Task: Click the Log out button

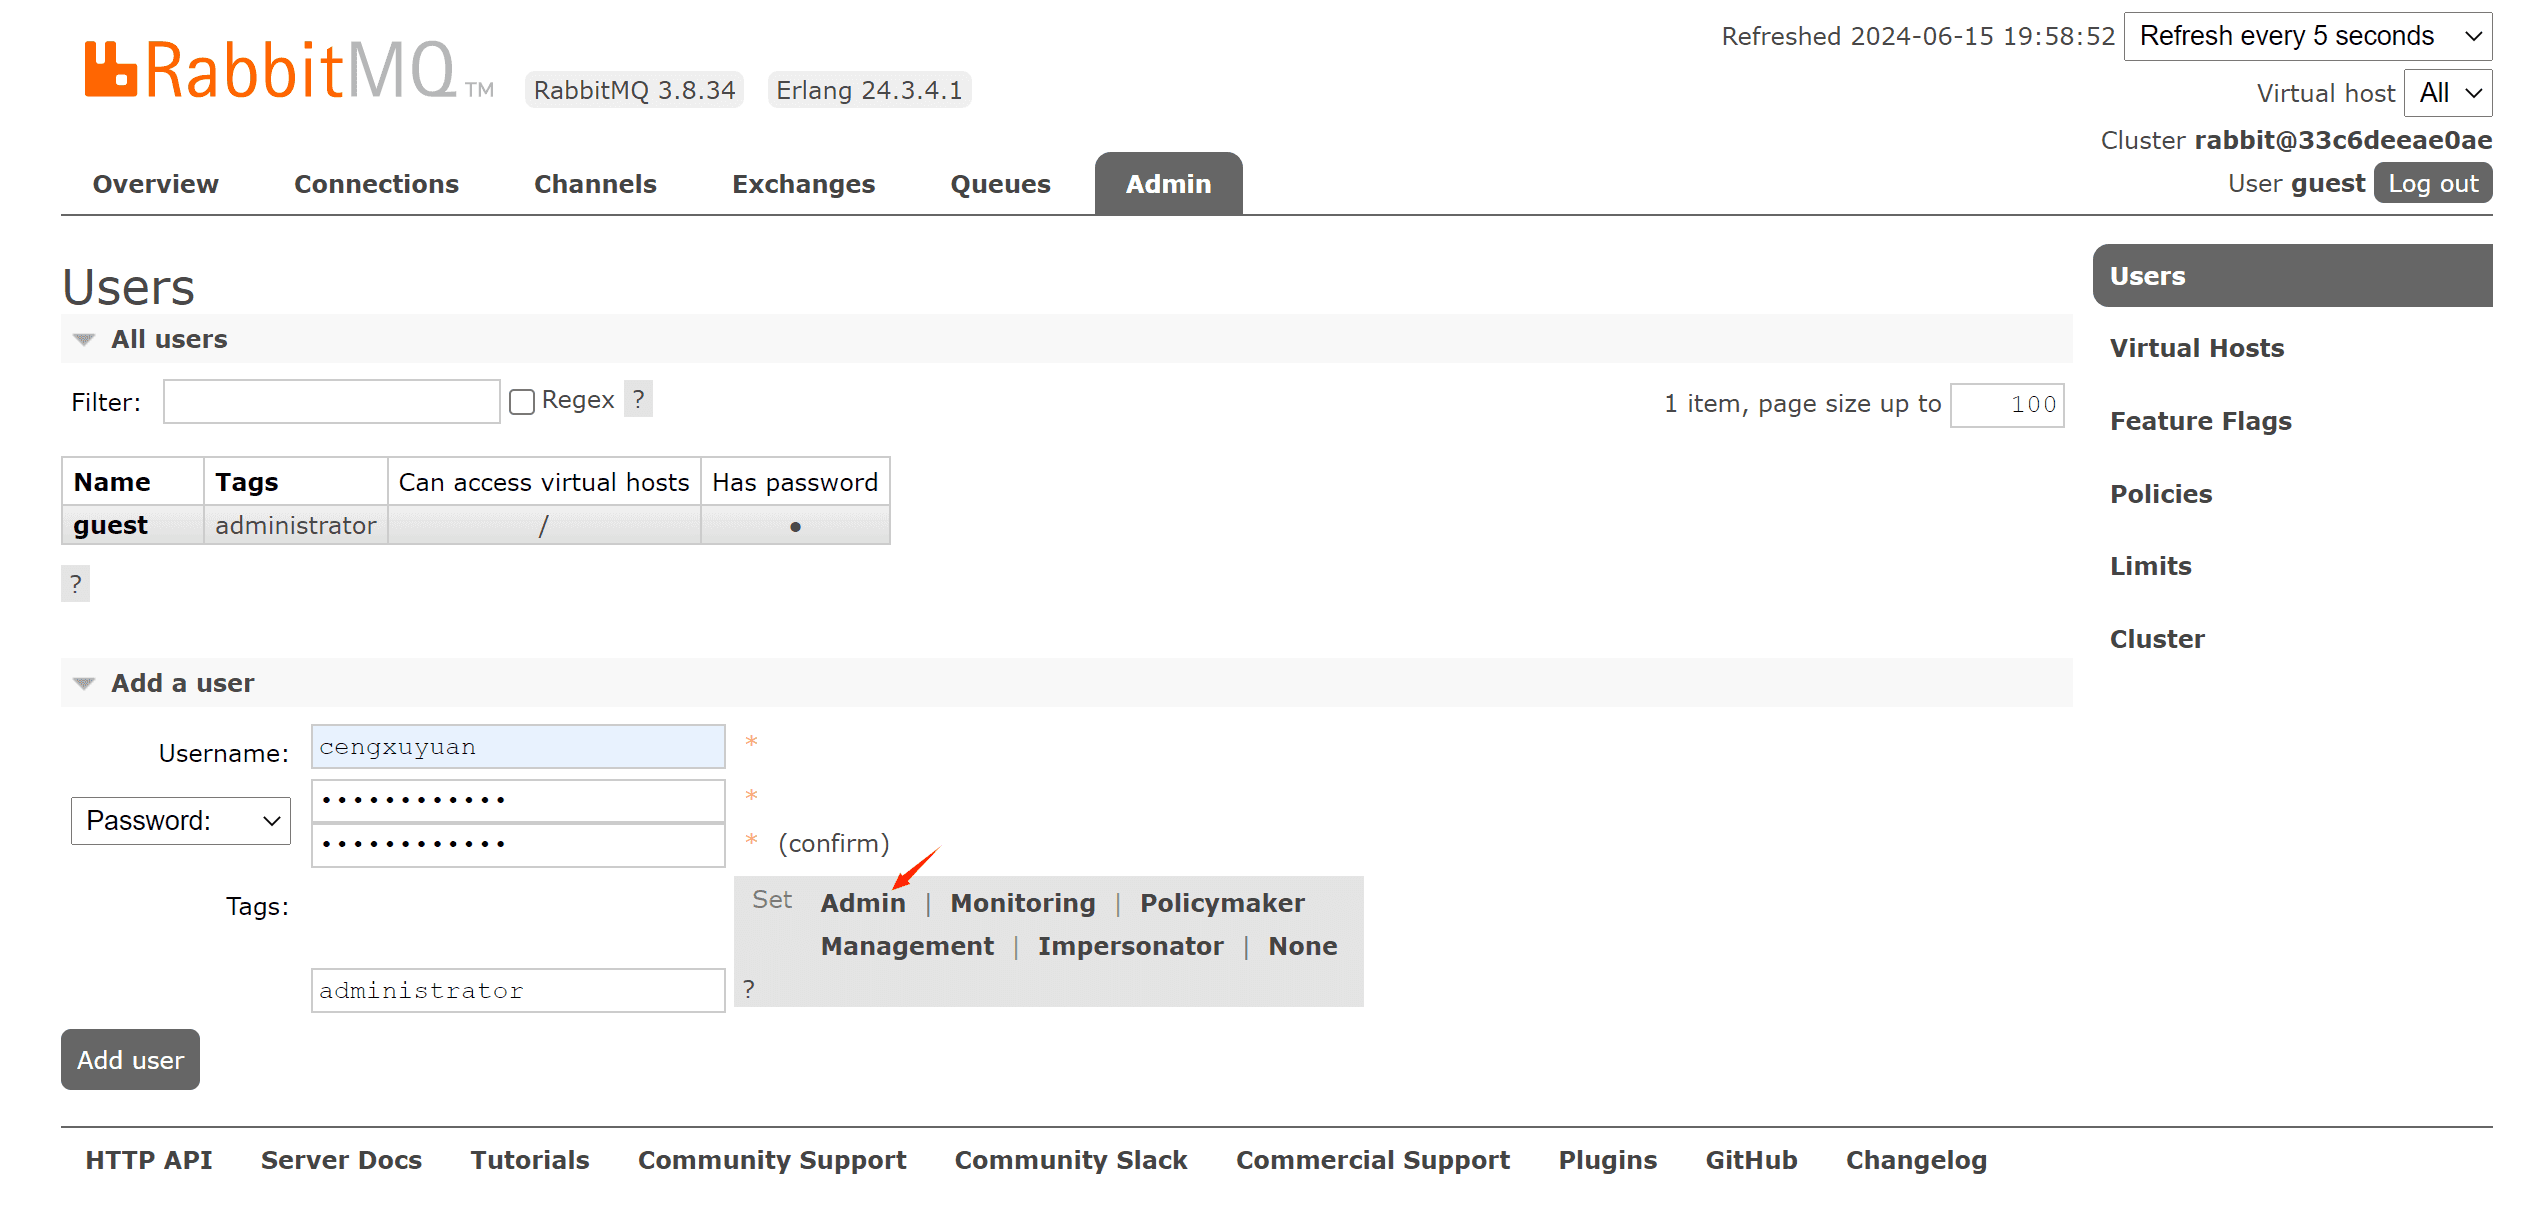Action: 2432,184
